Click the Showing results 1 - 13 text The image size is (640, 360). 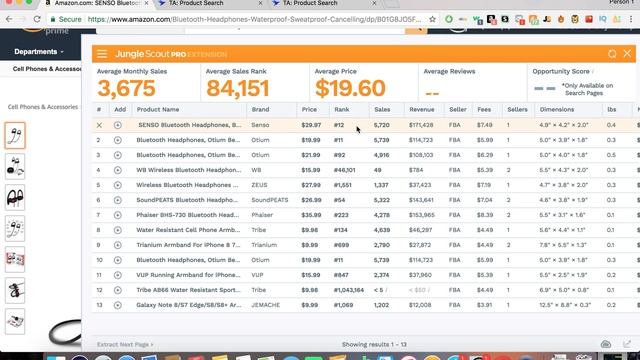pos(374,344)
